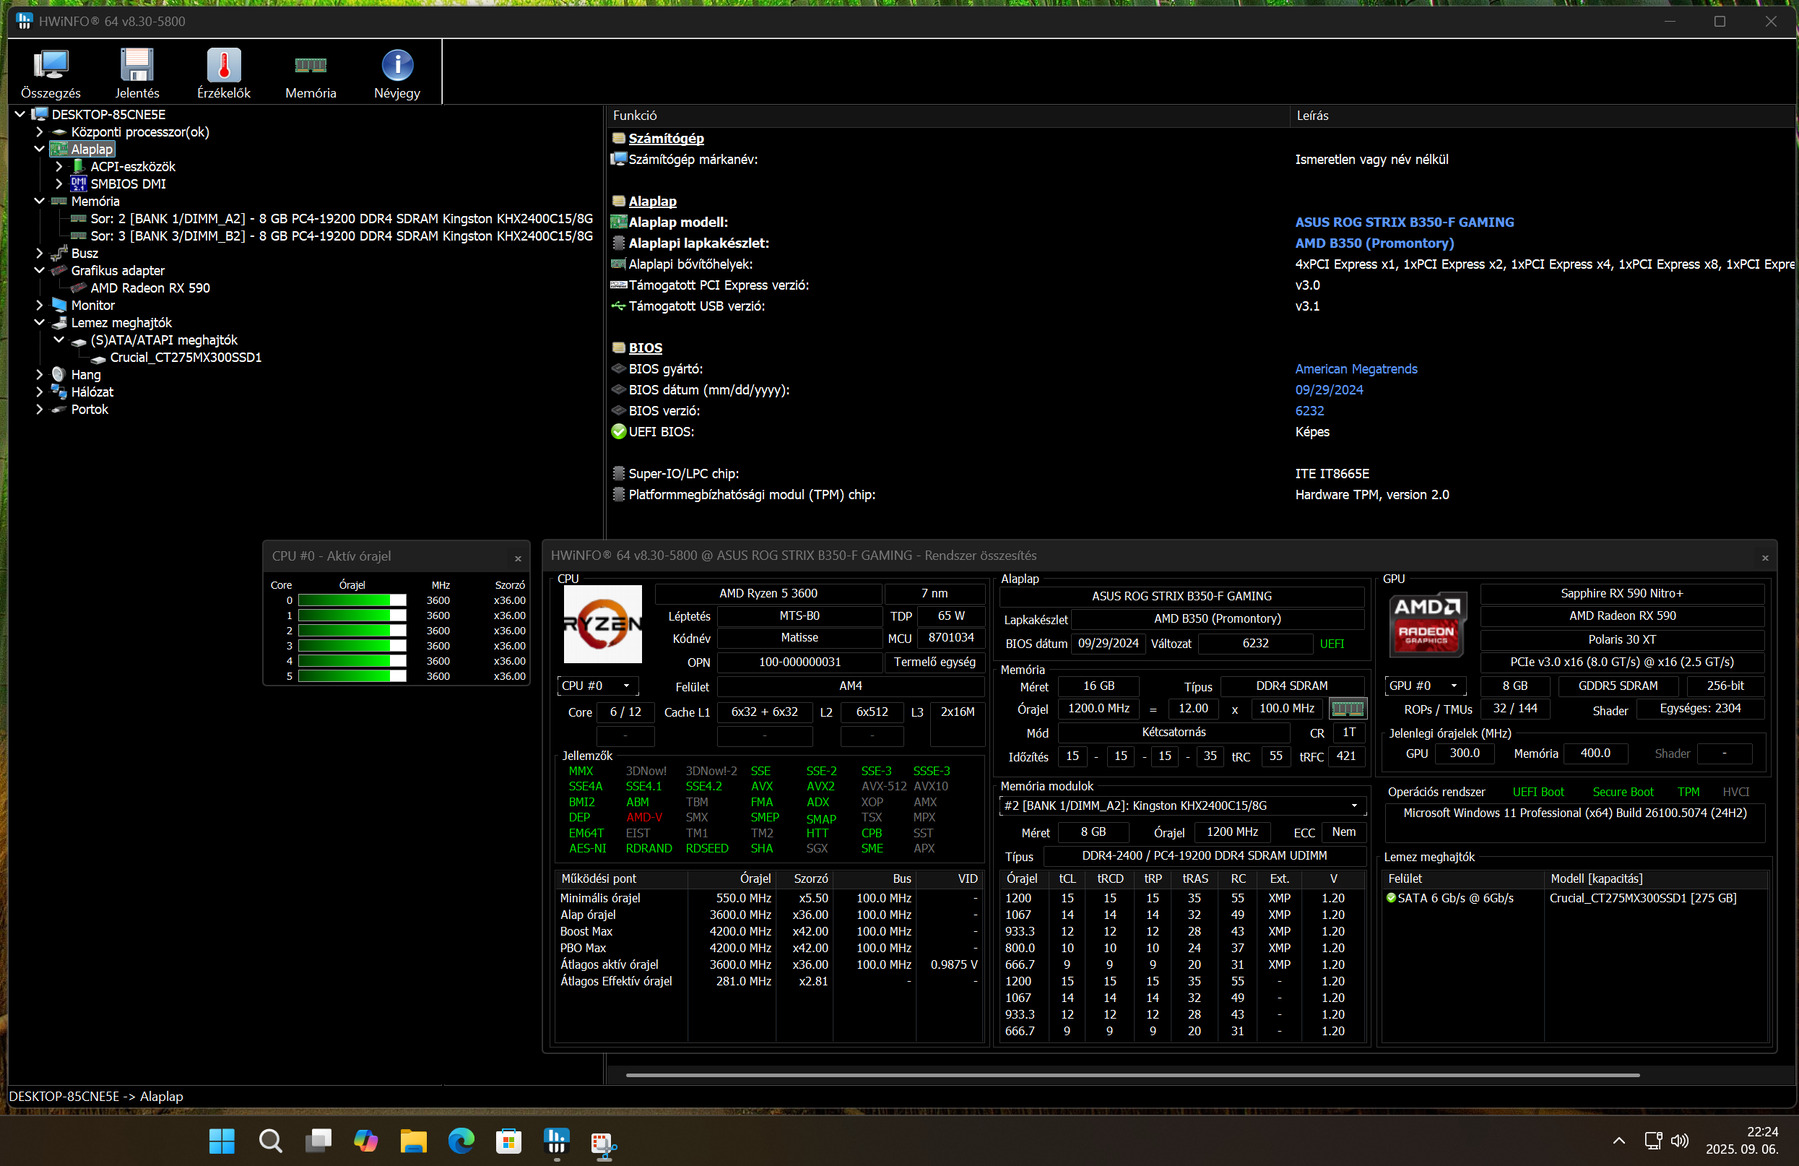Open American Megatrends link
The height and width of the screenshot is (1166, 1799).
coord(1356,369)
